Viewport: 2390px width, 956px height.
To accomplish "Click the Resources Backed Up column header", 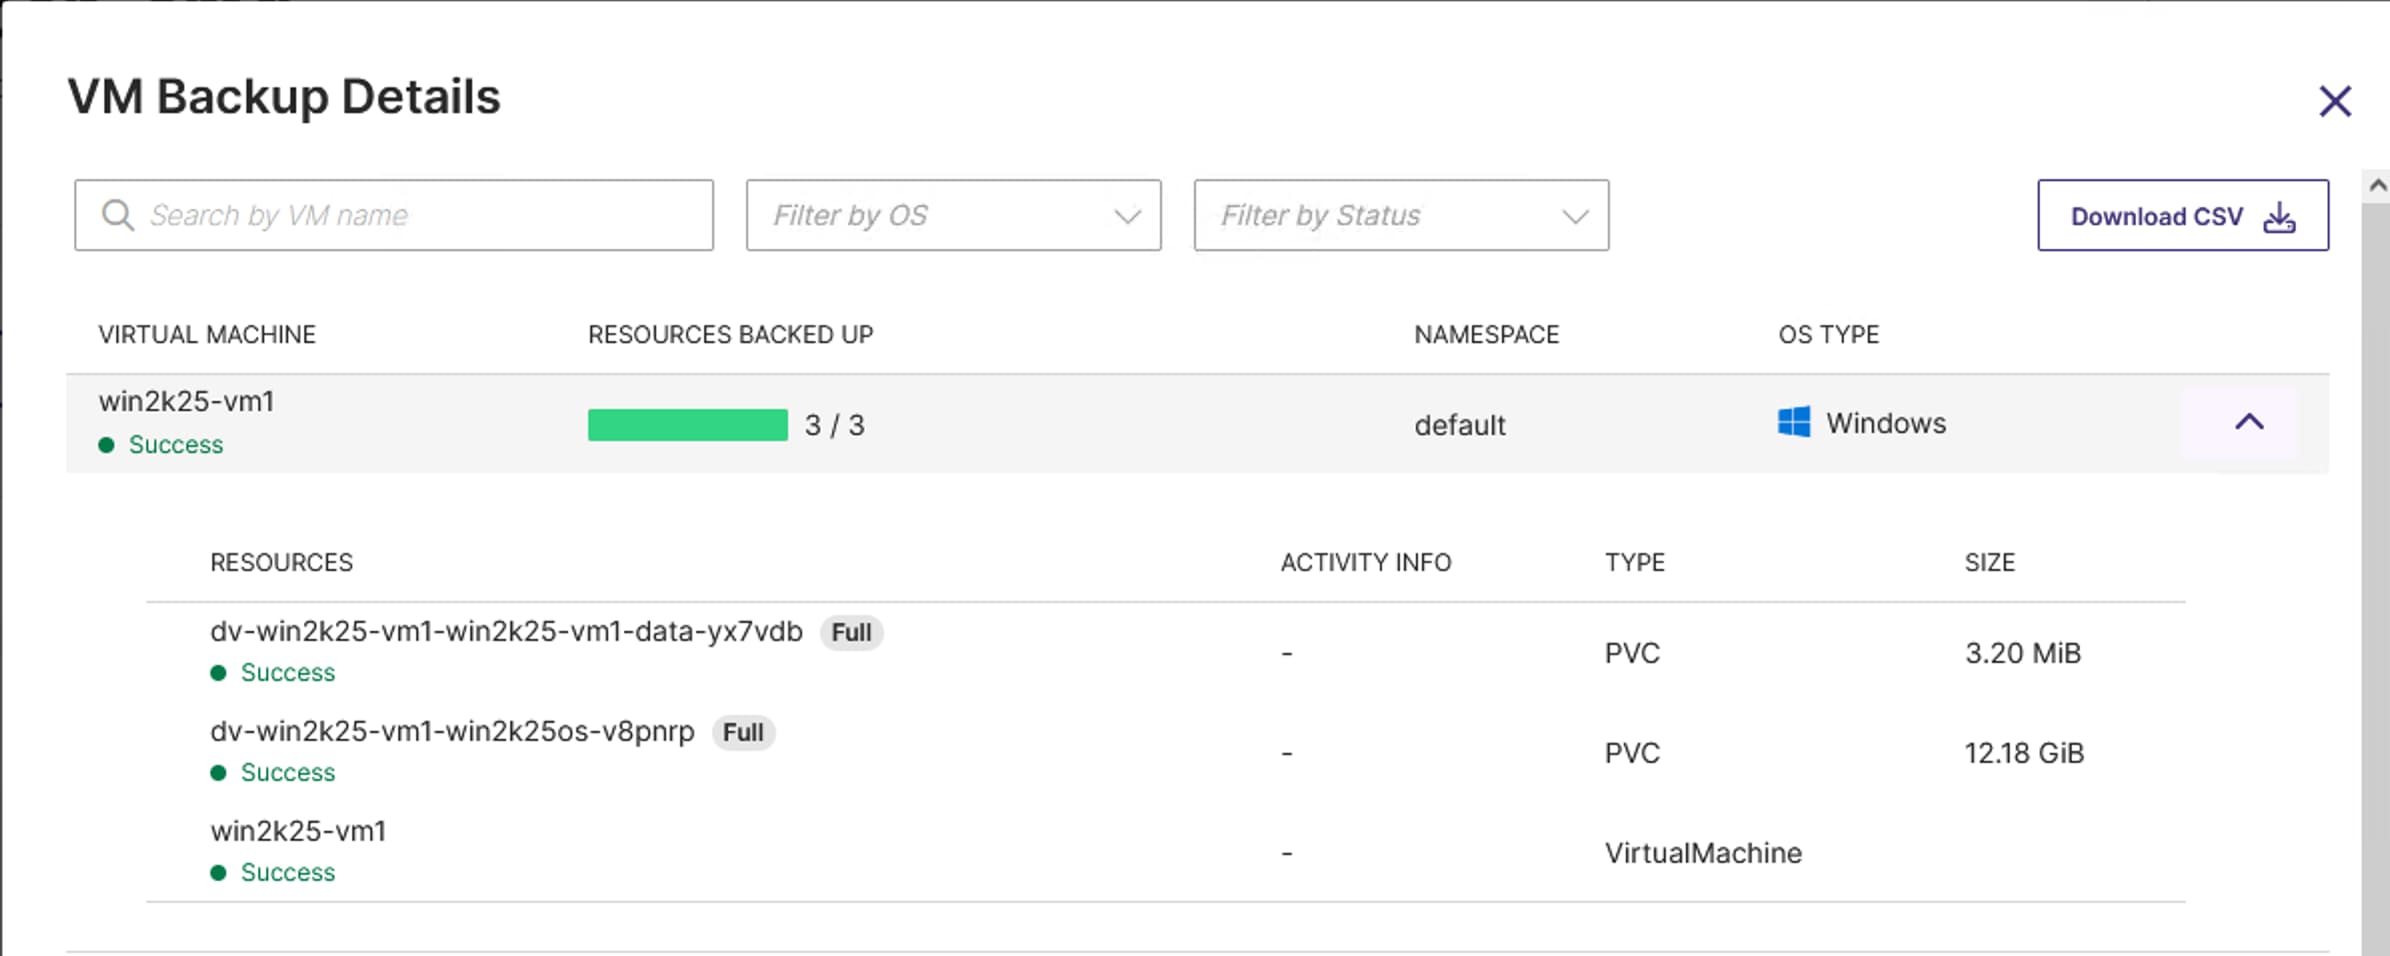I will click(730, 334).
